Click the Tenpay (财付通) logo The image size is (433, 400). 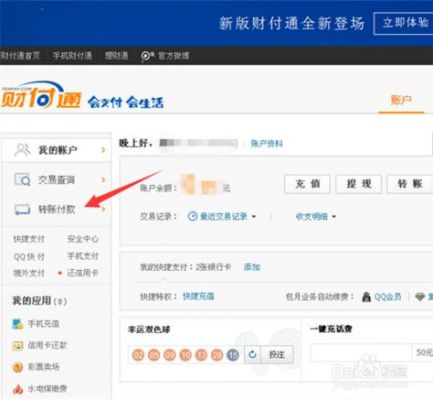41,95
